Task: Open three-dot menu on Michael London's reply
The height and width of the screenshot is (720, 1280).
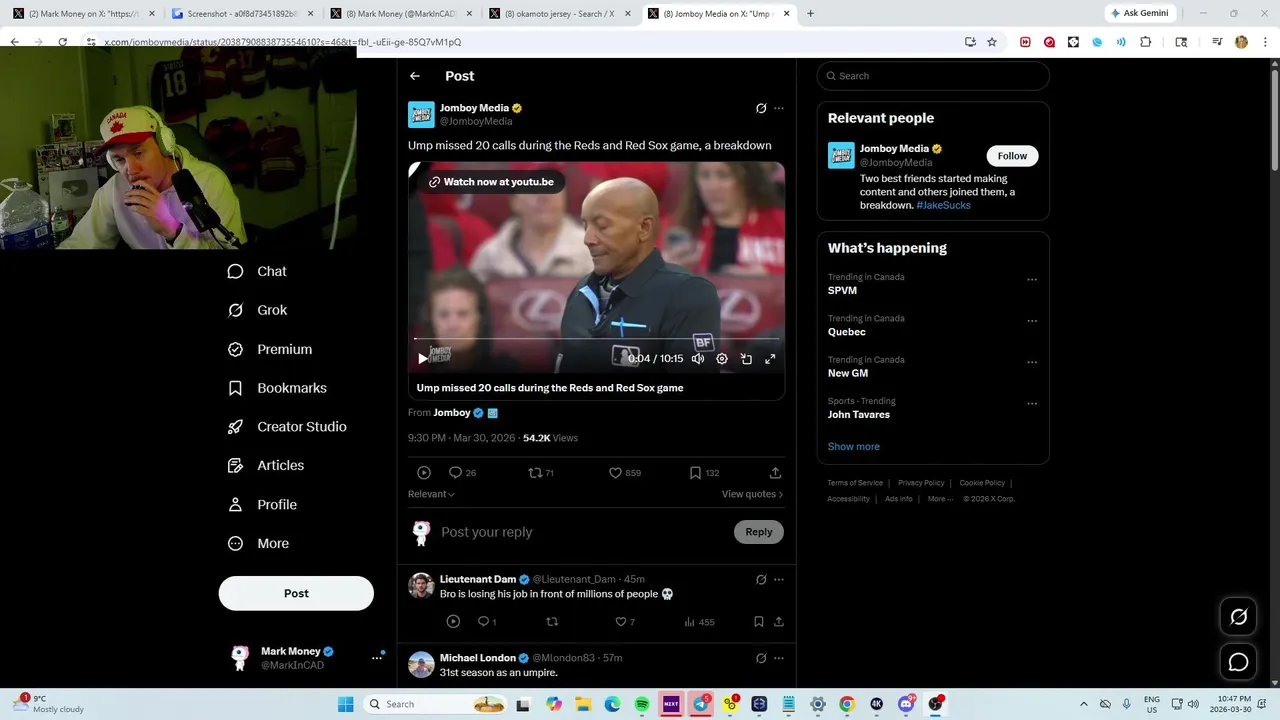Action: (x=779, y=658)
